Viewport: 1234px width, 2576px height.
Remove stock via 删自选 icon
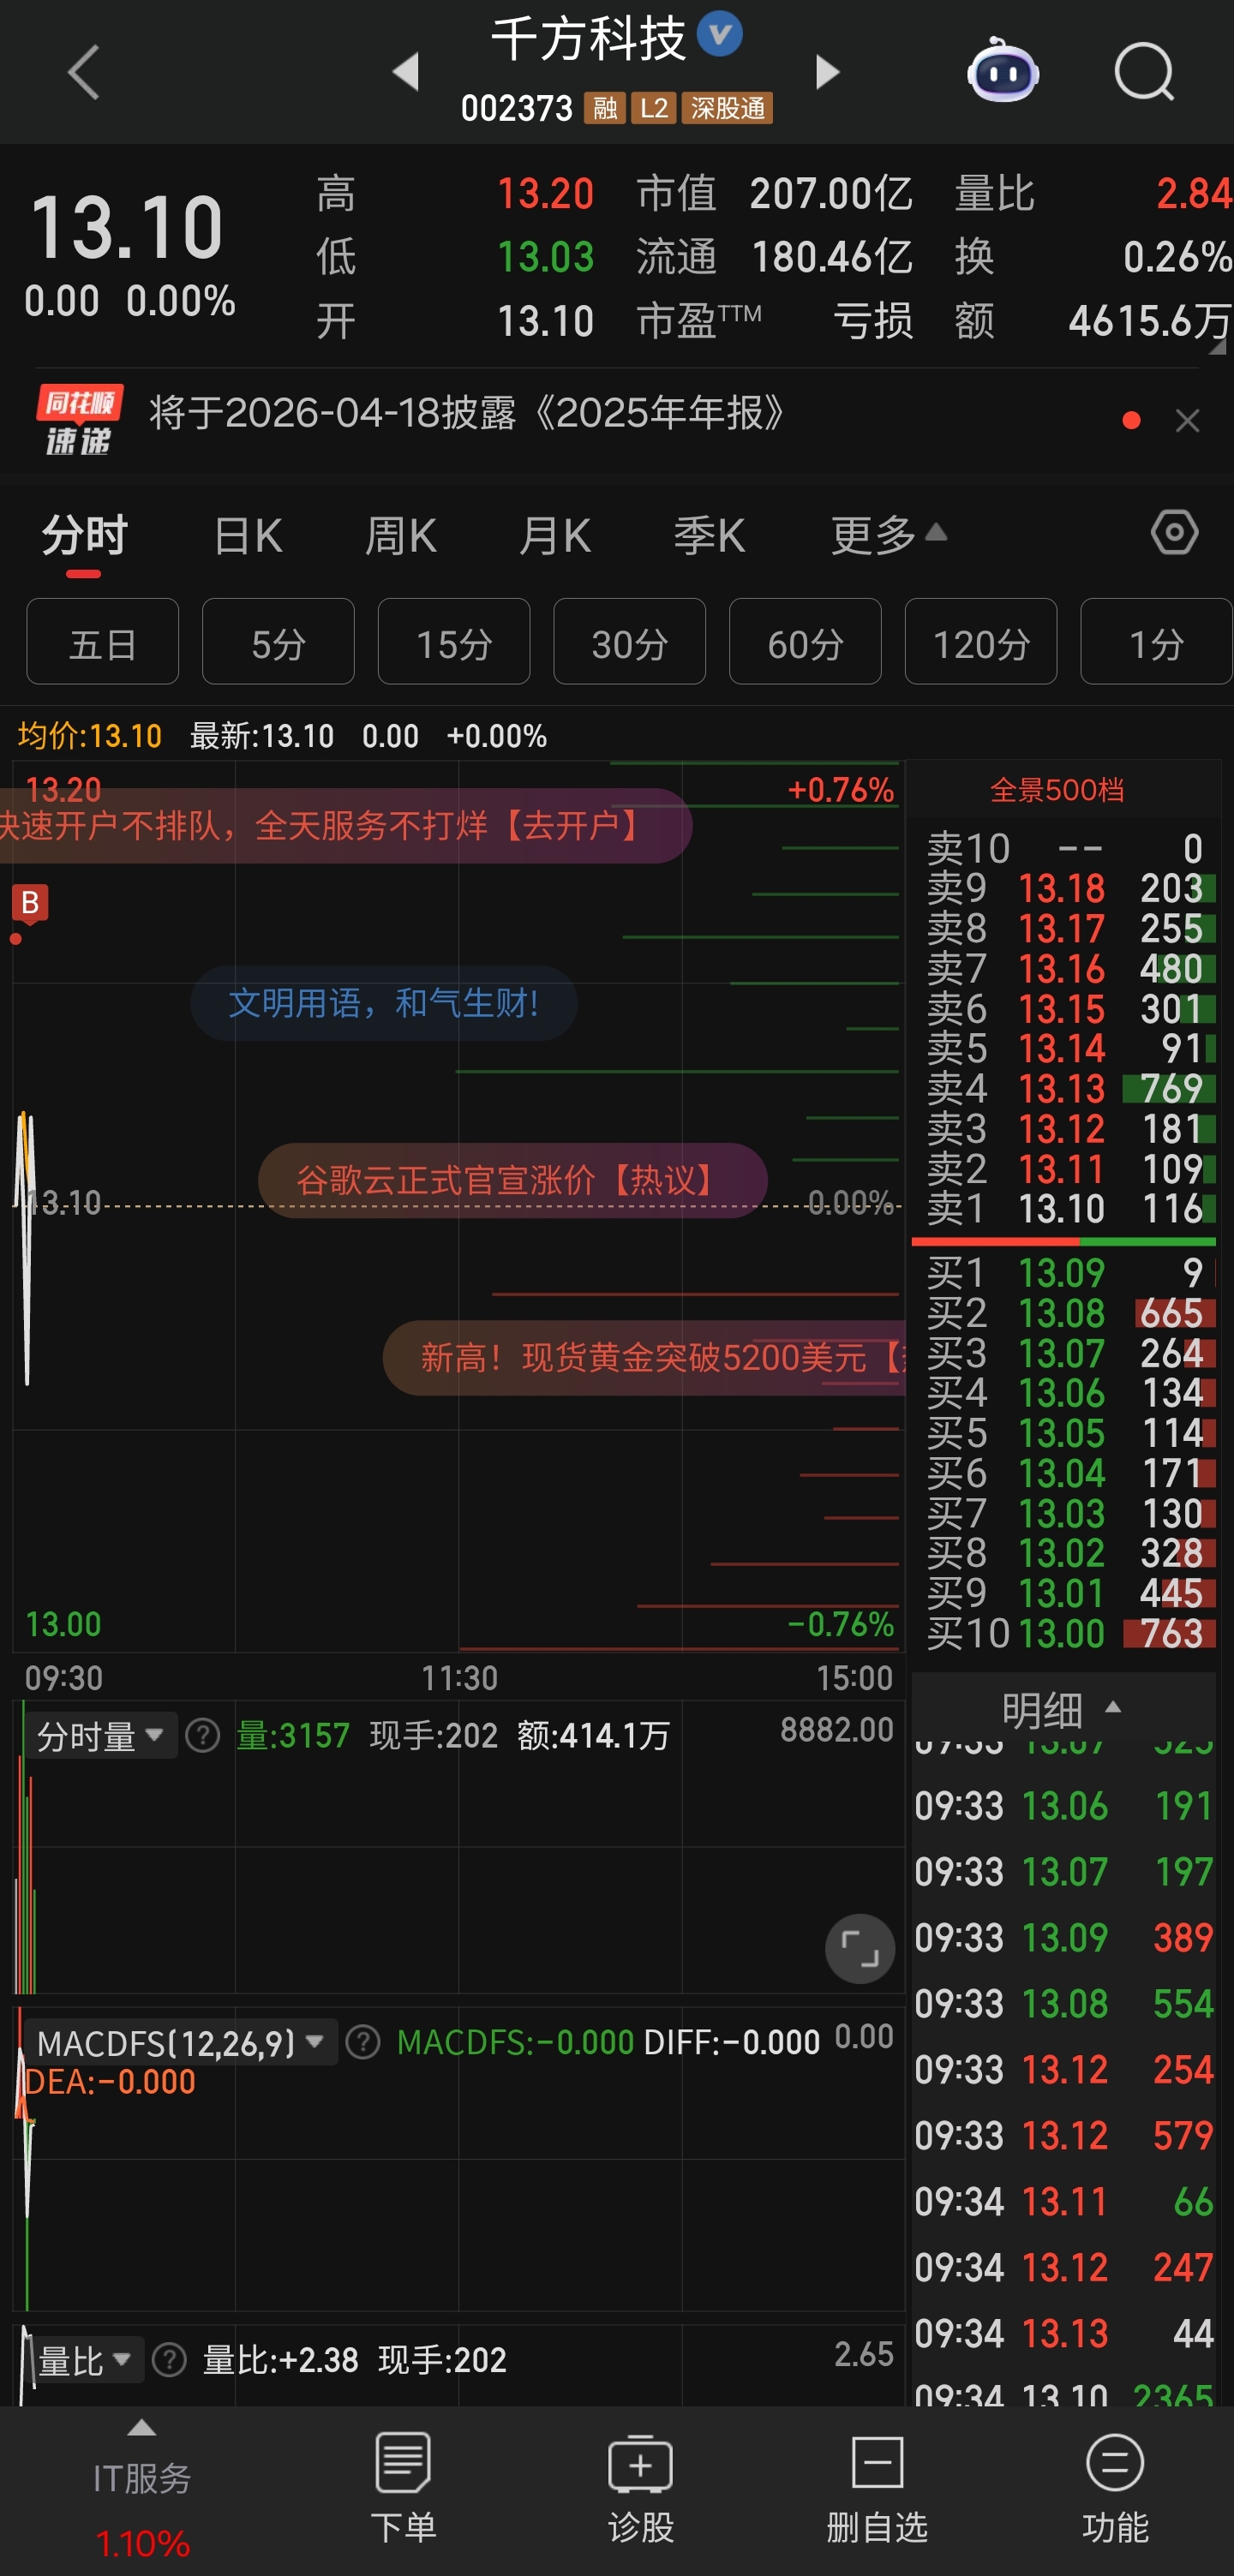point(877,2489)
